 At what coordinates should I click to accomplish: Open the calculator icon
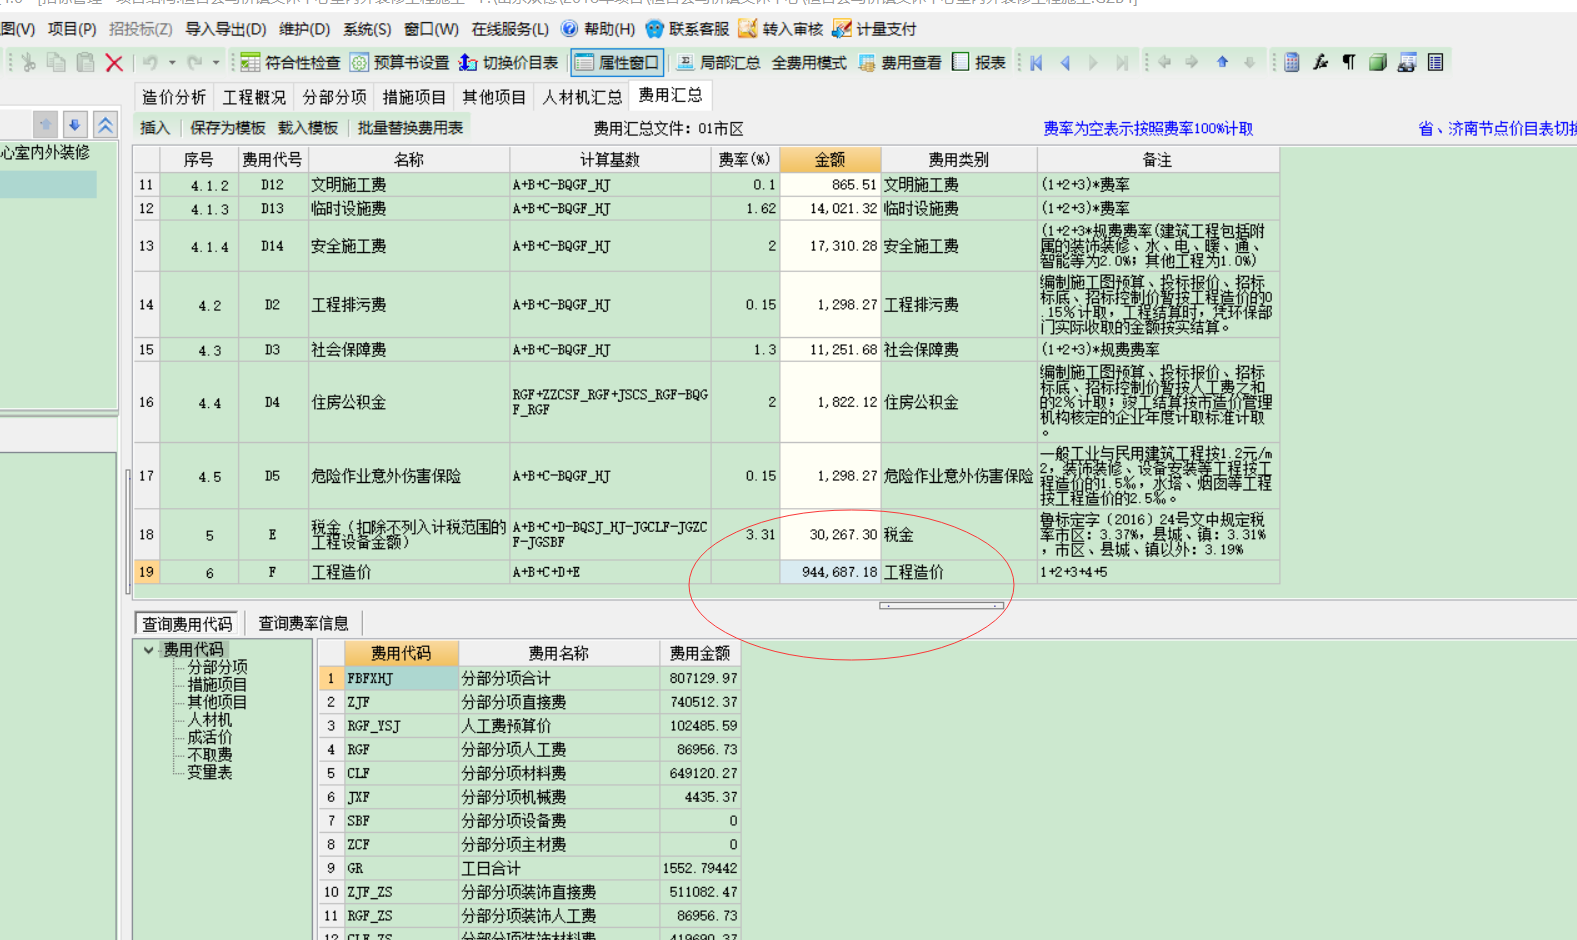(1292, 62)
